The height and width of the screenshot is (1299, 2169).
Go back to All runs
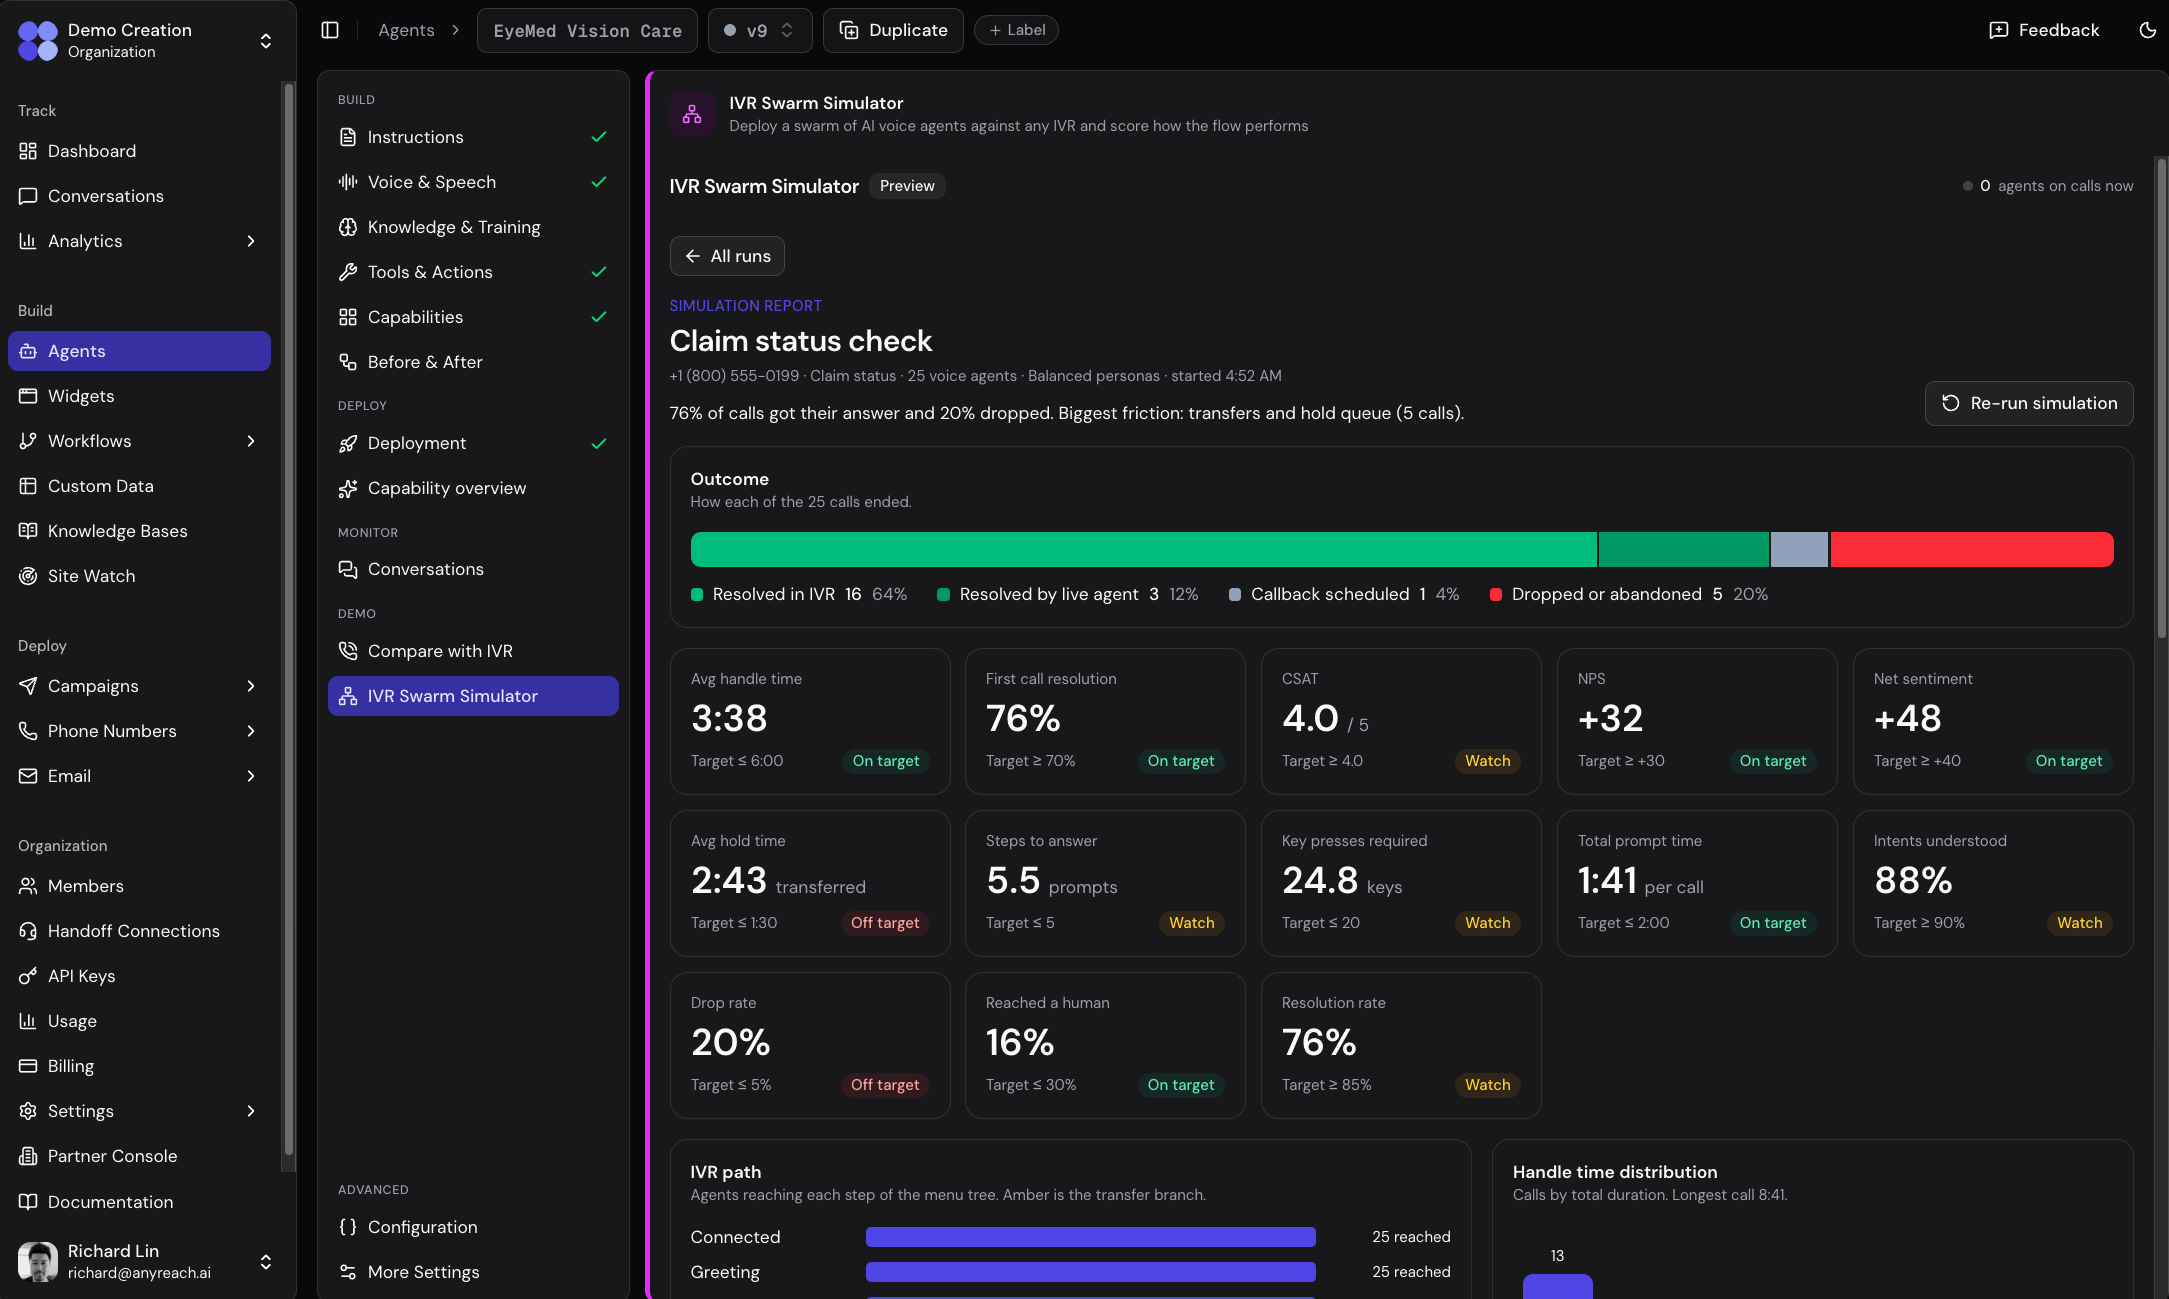[x=727, y=256]
